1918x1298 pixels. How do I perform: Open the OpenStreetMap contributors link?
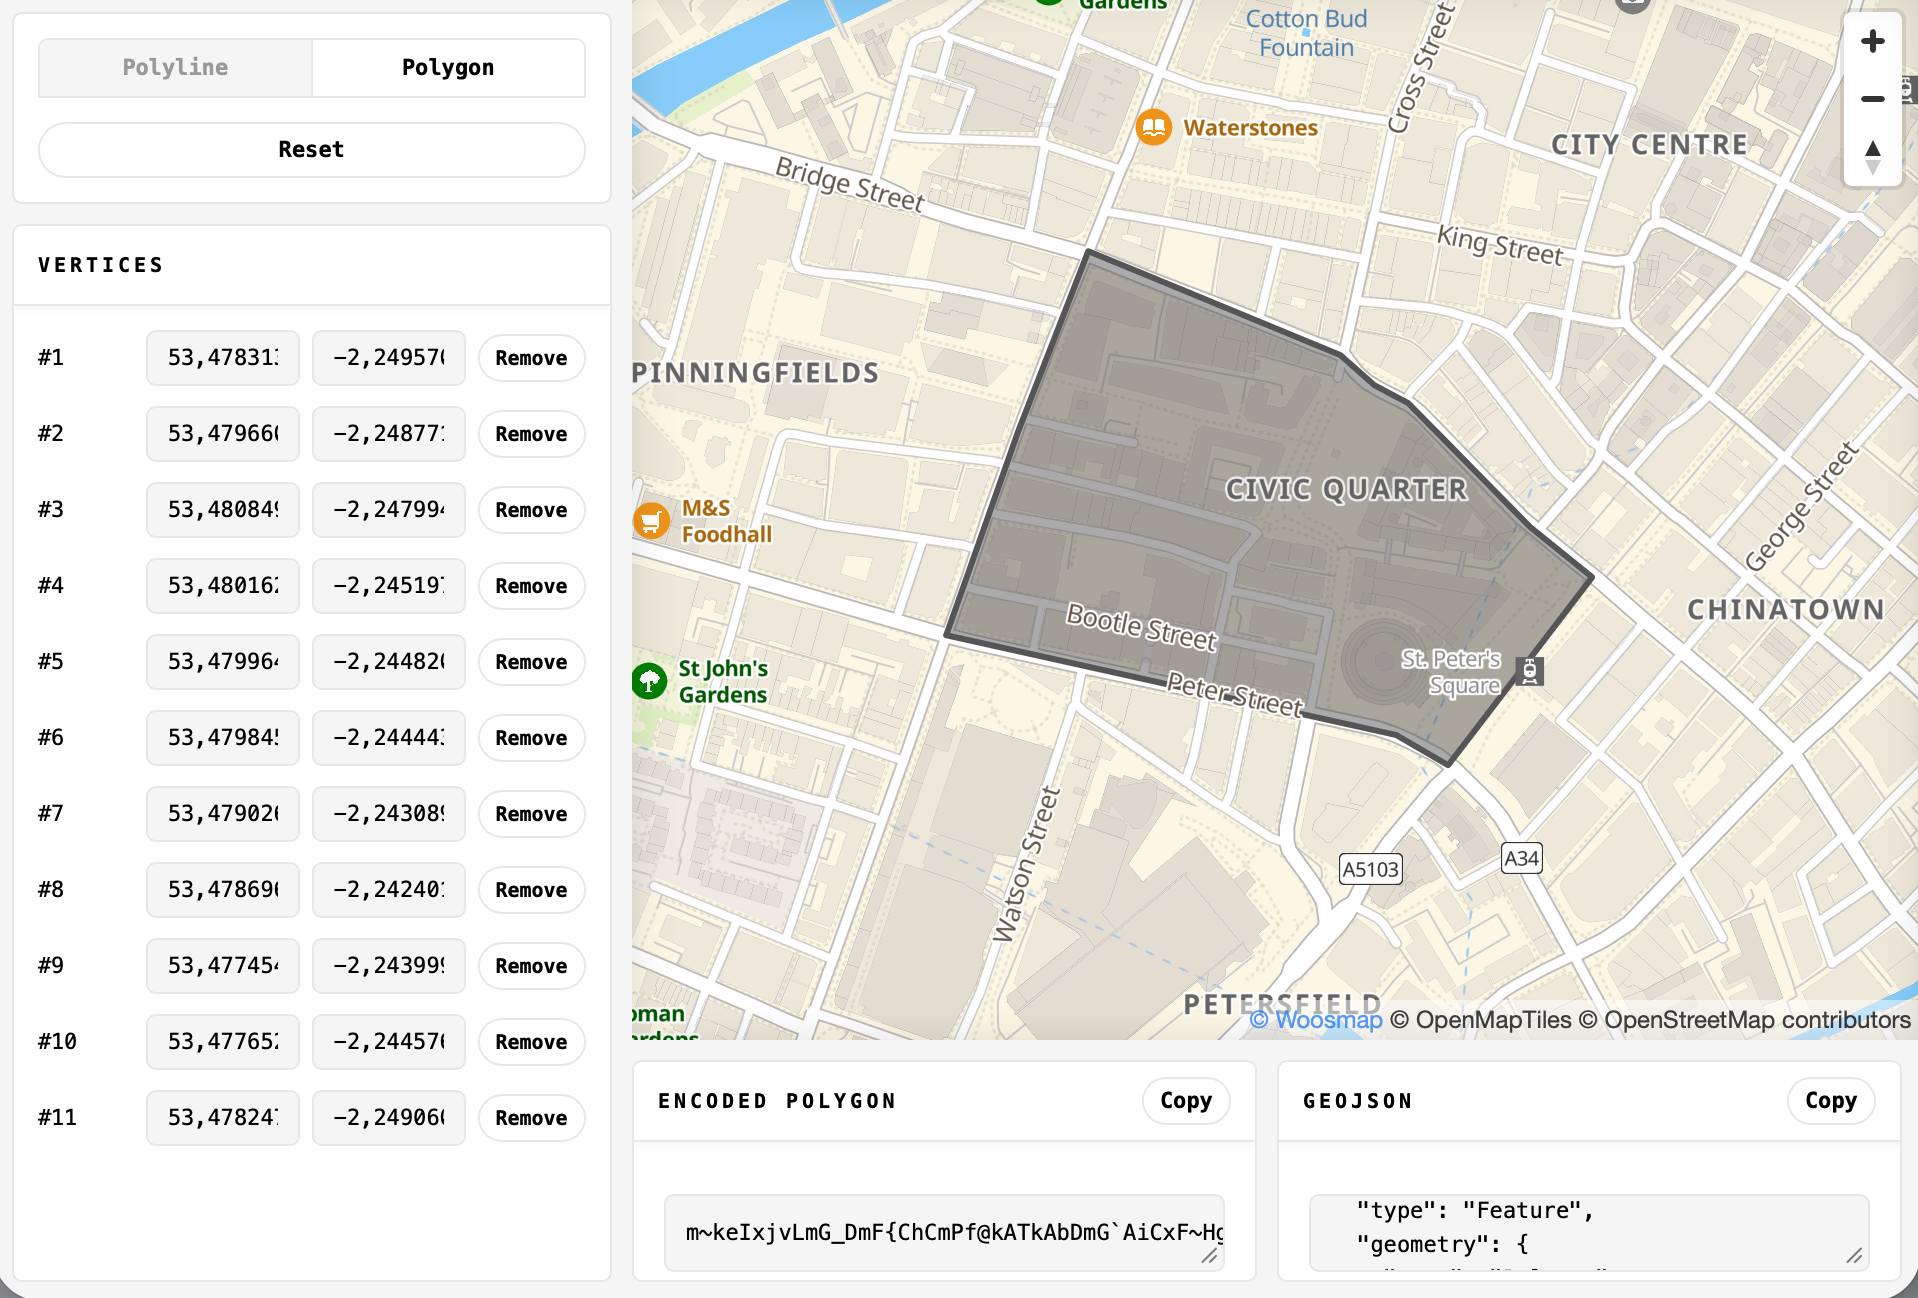click(1744, 1020)
